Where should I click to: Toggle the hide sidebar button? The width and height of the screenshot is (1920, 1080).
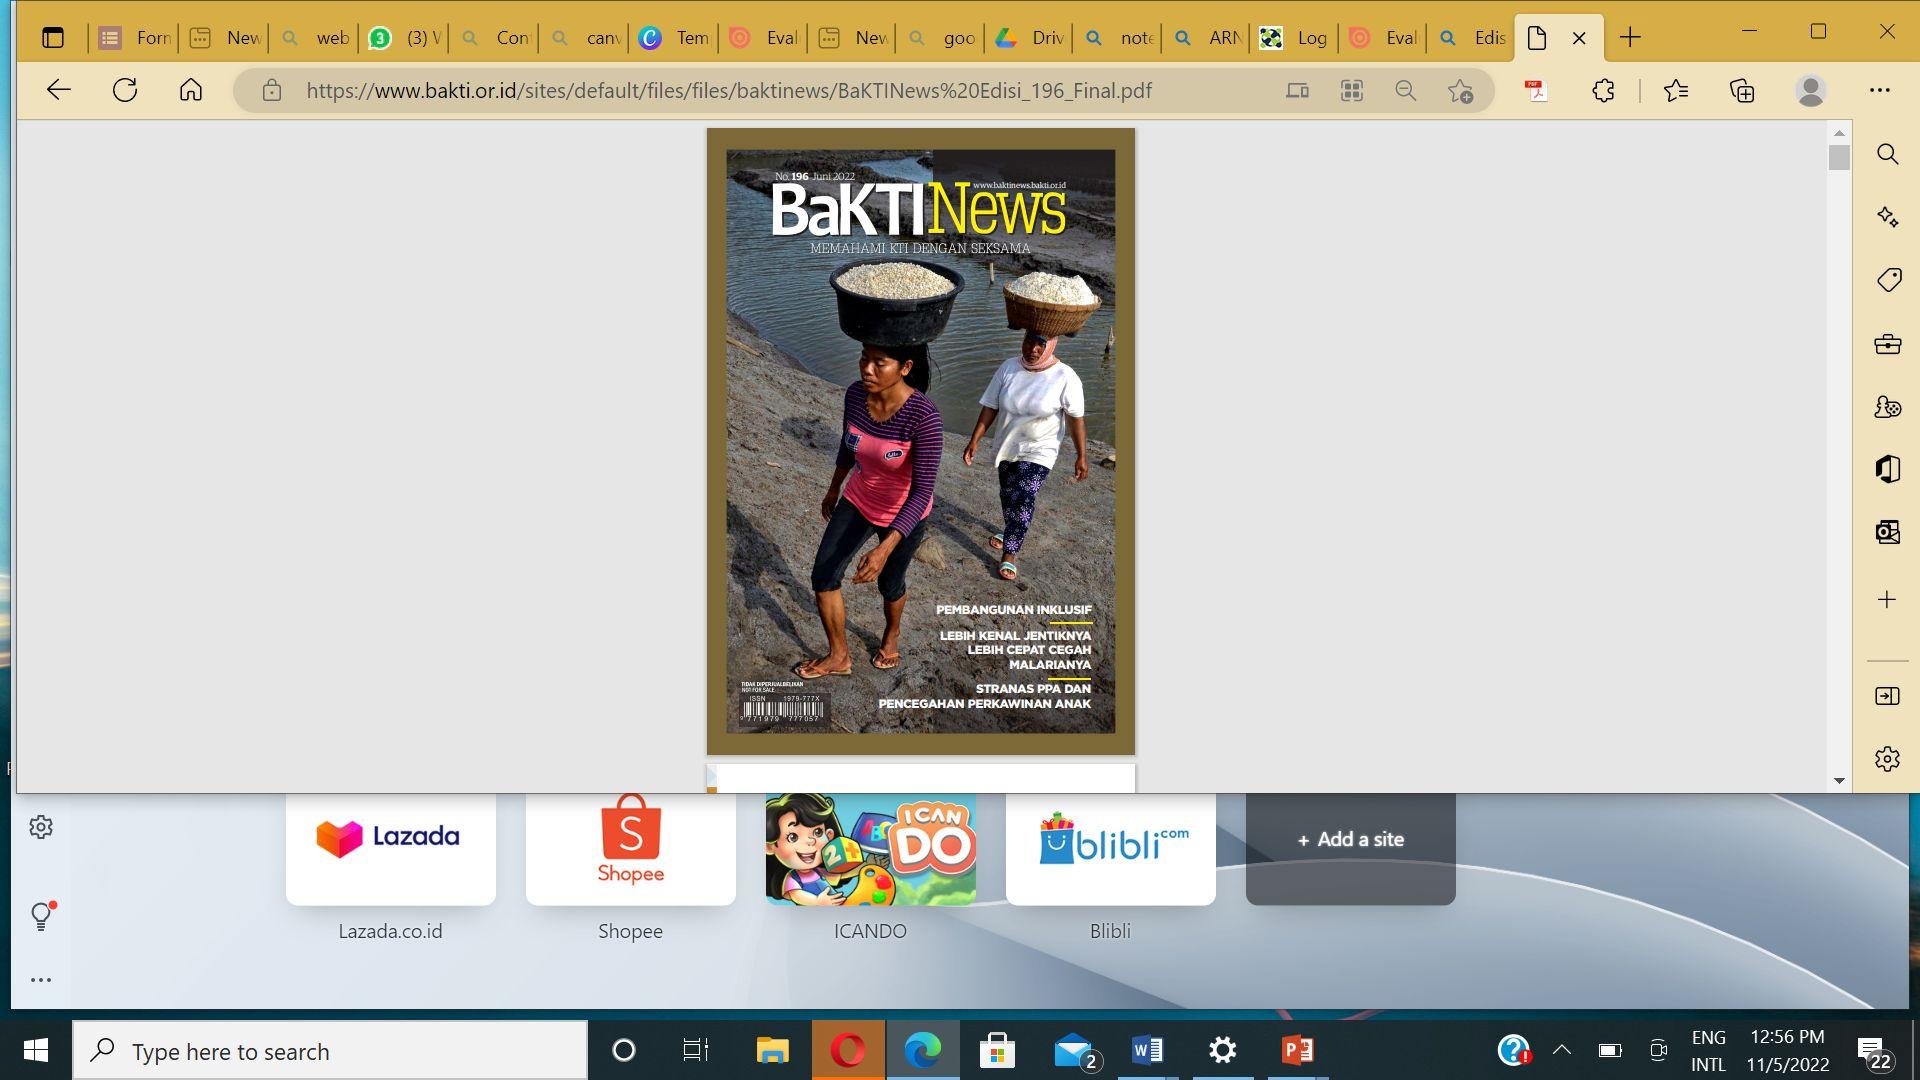(1887, 696)
